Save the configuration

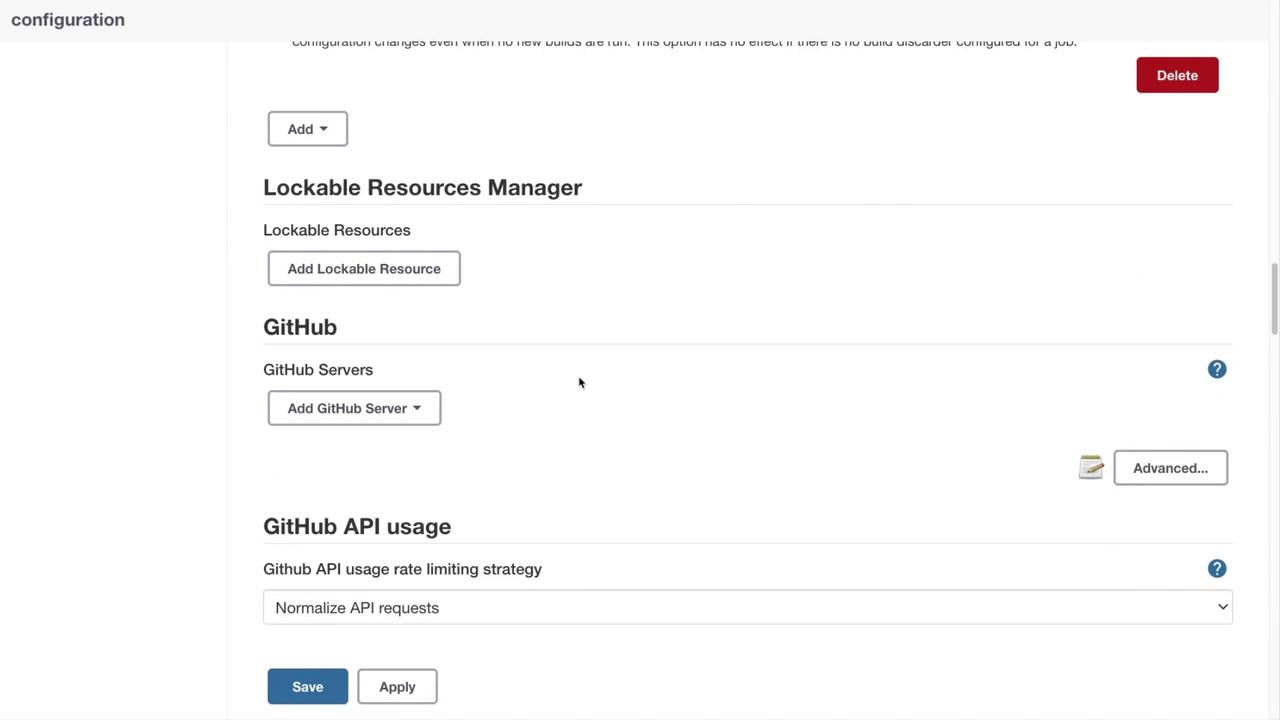point(307,687)
